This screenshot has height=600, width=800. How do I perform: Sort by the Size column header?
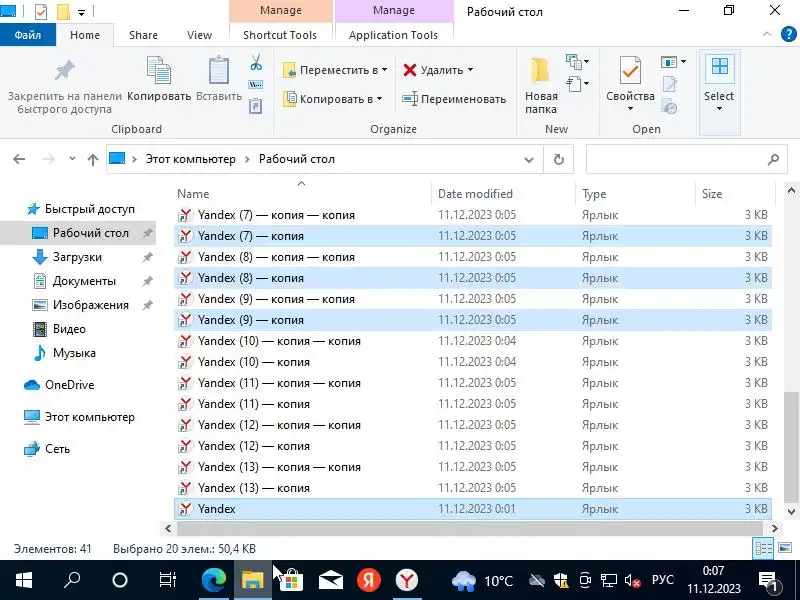pyautogui.click(x=735, y=193)
